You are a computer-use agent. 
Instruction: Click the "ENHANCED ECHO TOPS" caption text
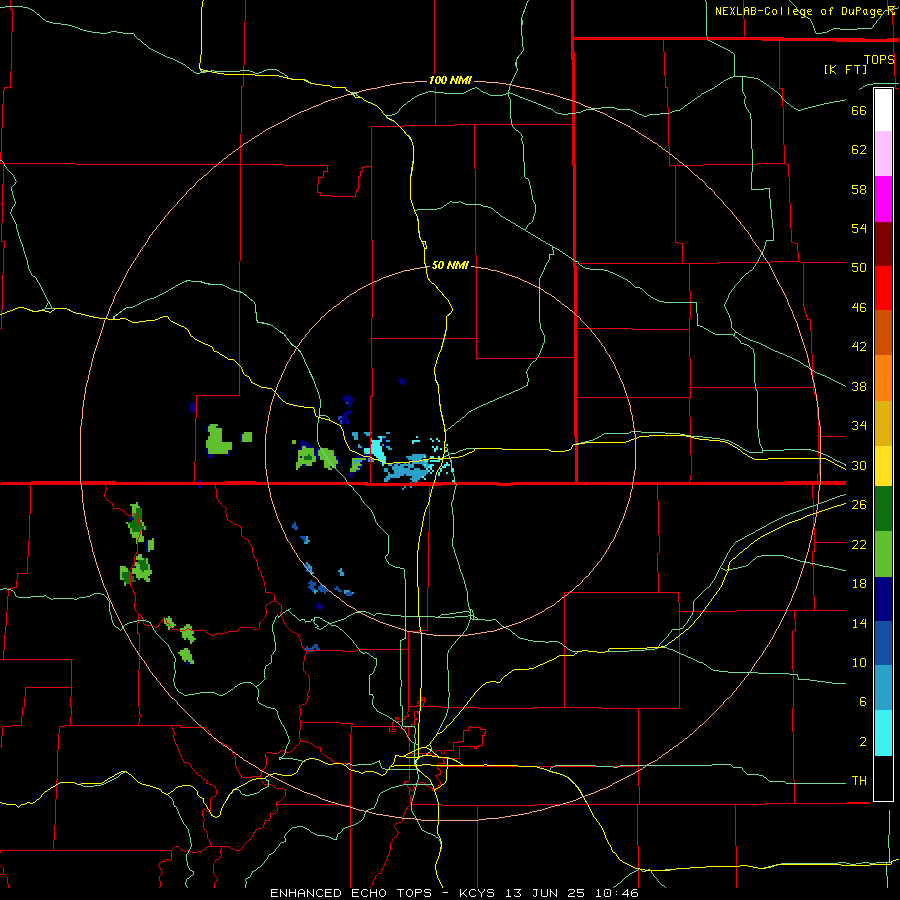click(351, 893)
